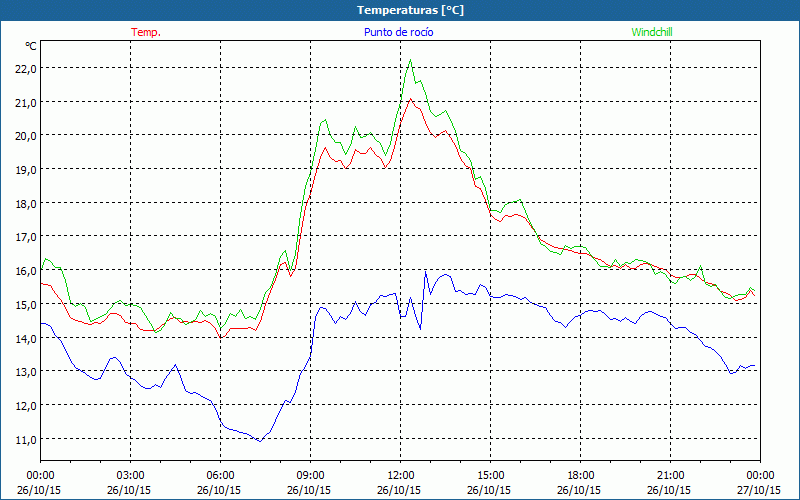Click the 'Temperaturas [°C]' chart title

(x=410, y=10)
